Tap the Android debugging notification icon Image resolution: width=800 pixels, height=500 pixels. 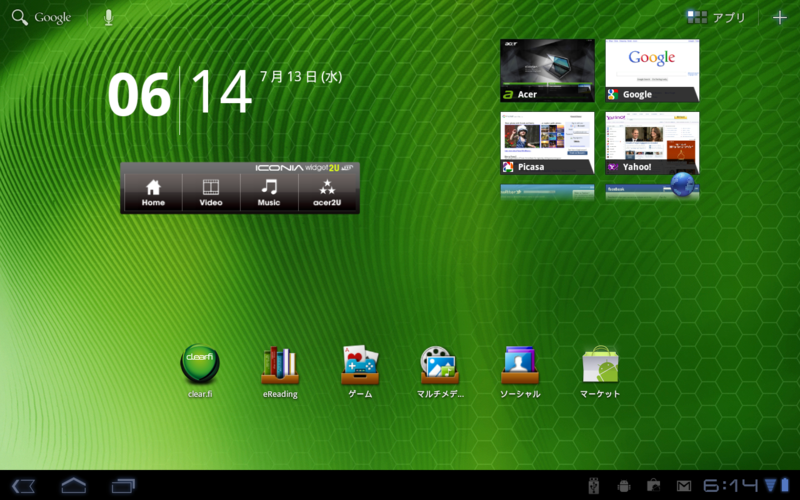tap(623, 486)
